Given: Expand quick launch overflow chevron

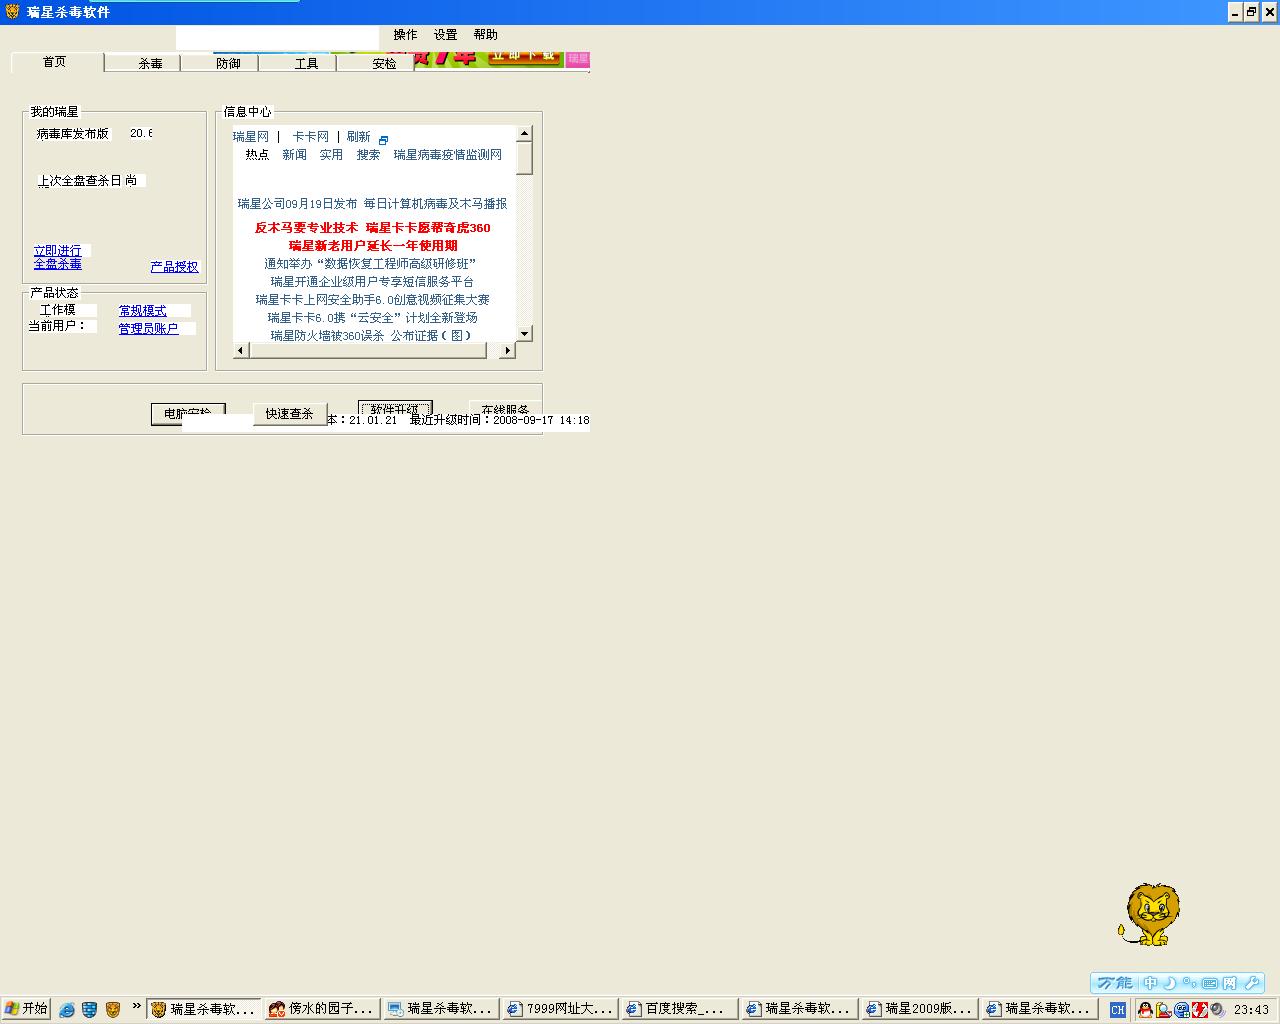Looking at the screenshot, I should point(137,1007).
